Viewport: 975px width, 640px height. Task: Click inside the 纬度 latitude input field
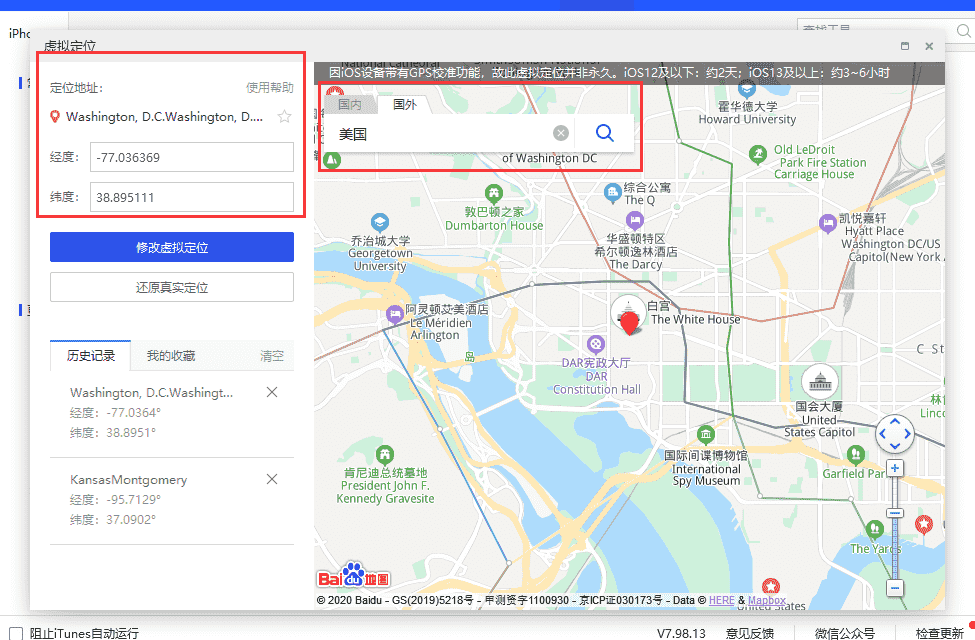point(191,196)
